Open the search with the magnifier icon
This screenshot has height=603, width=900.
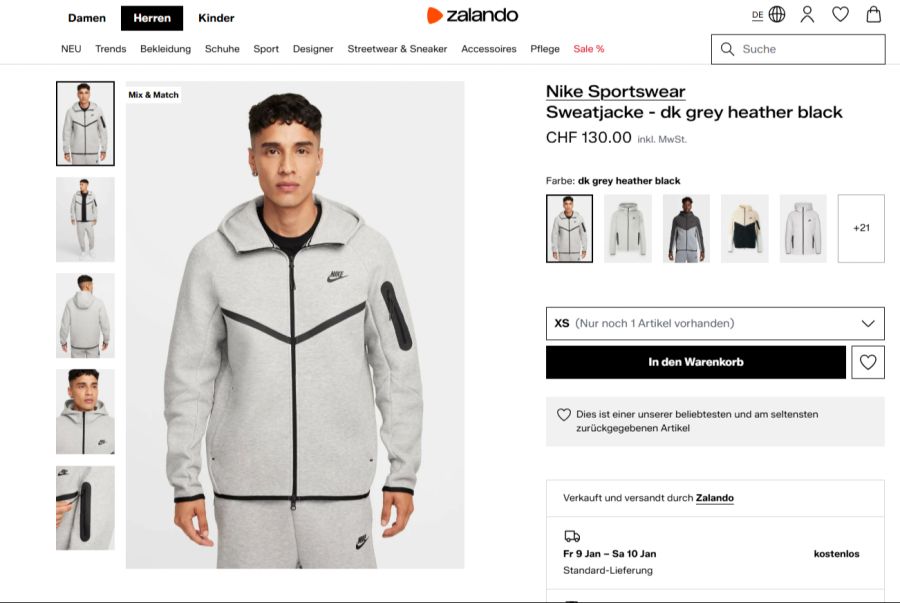point(725,48)
